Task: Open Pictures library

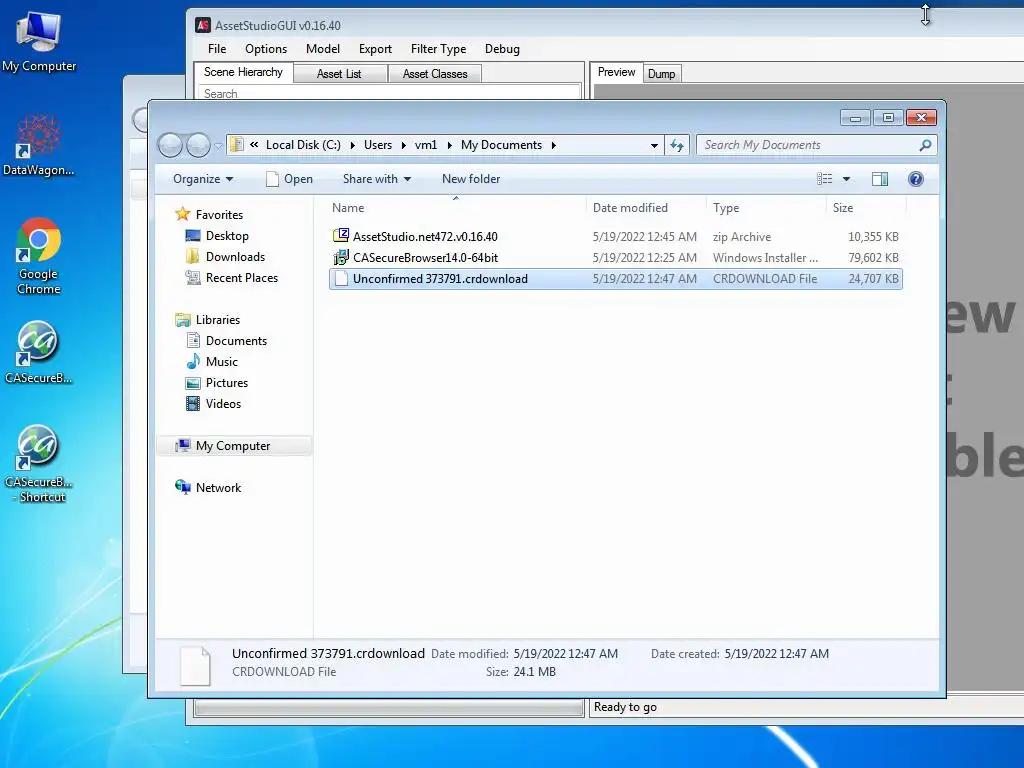Action: (x=227, y=382)
